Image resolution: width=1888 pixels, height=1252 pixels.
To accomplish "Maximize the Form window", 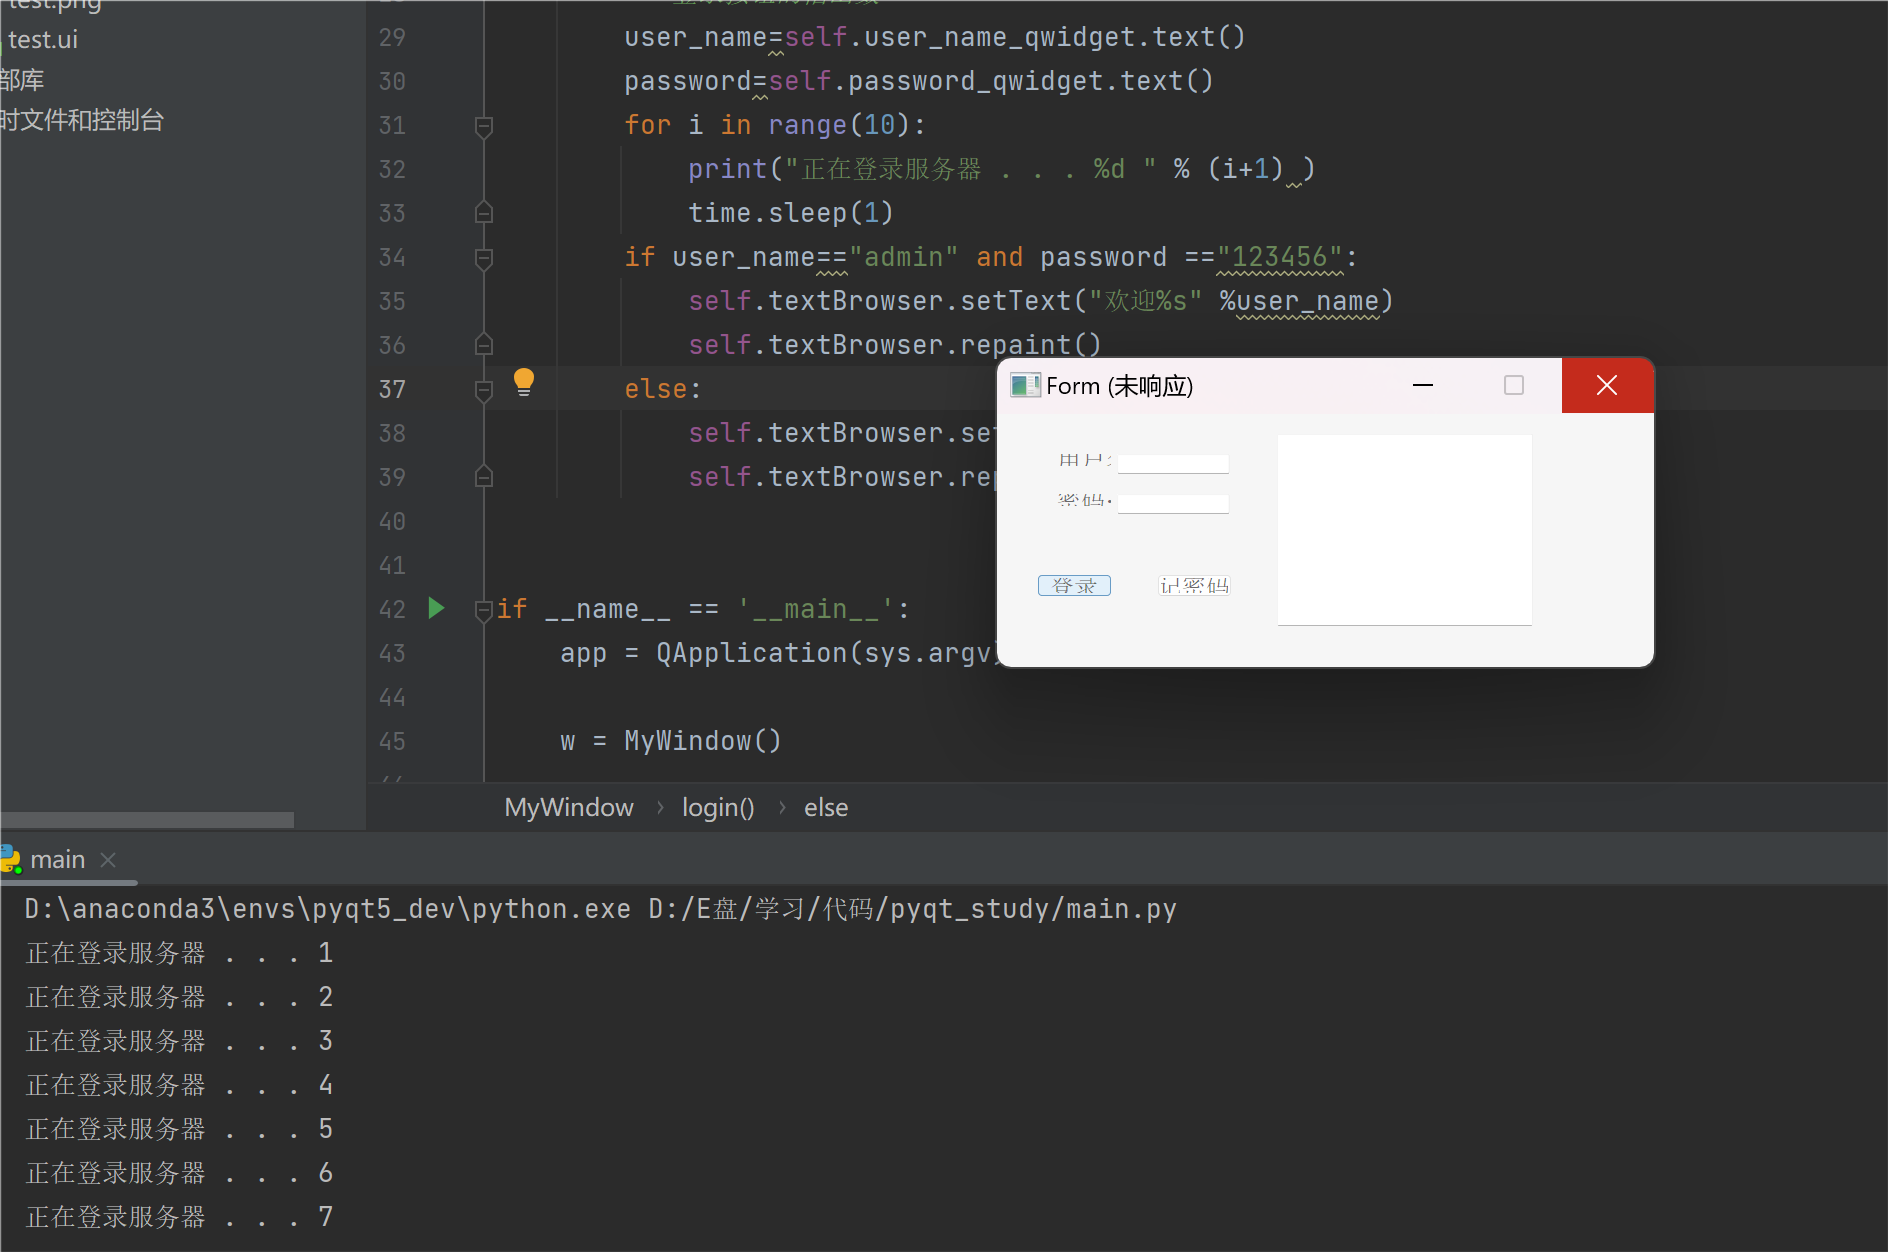I will [x=1514, y=385].
